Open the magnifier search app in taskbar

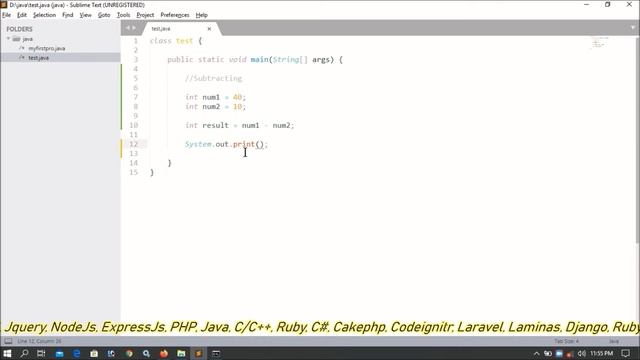click(x=147, y=353)
